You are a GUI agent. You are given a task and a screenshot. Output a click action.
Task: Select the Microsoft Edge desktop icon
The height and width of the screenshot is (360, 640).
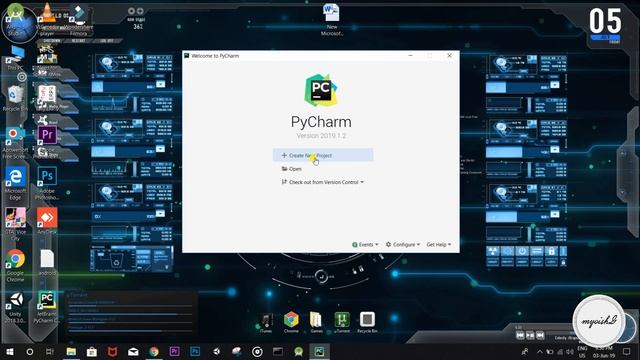click(16, 183)
